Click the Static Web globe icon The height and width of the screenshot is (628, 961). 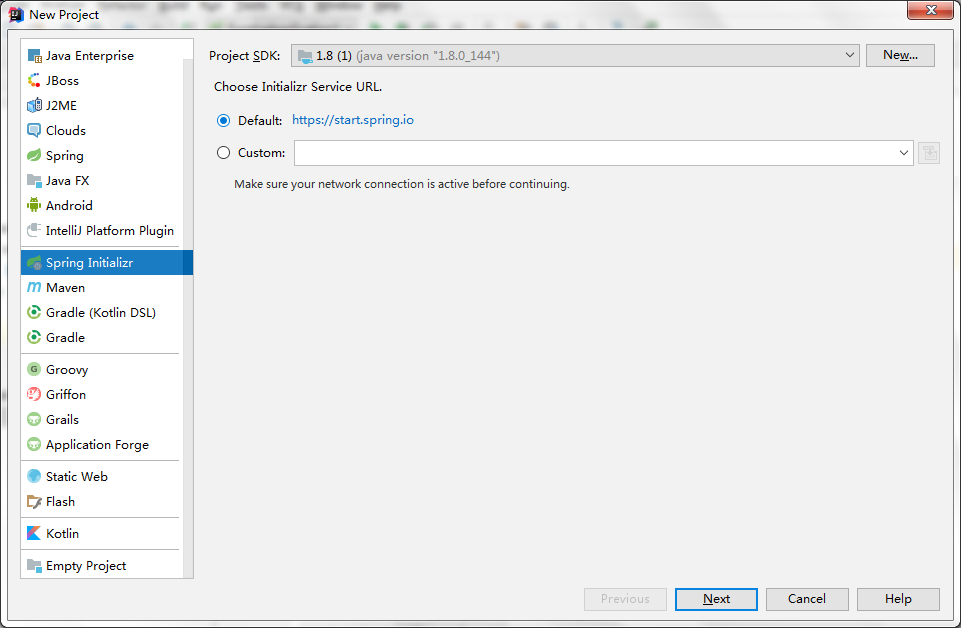click(34, 477)
